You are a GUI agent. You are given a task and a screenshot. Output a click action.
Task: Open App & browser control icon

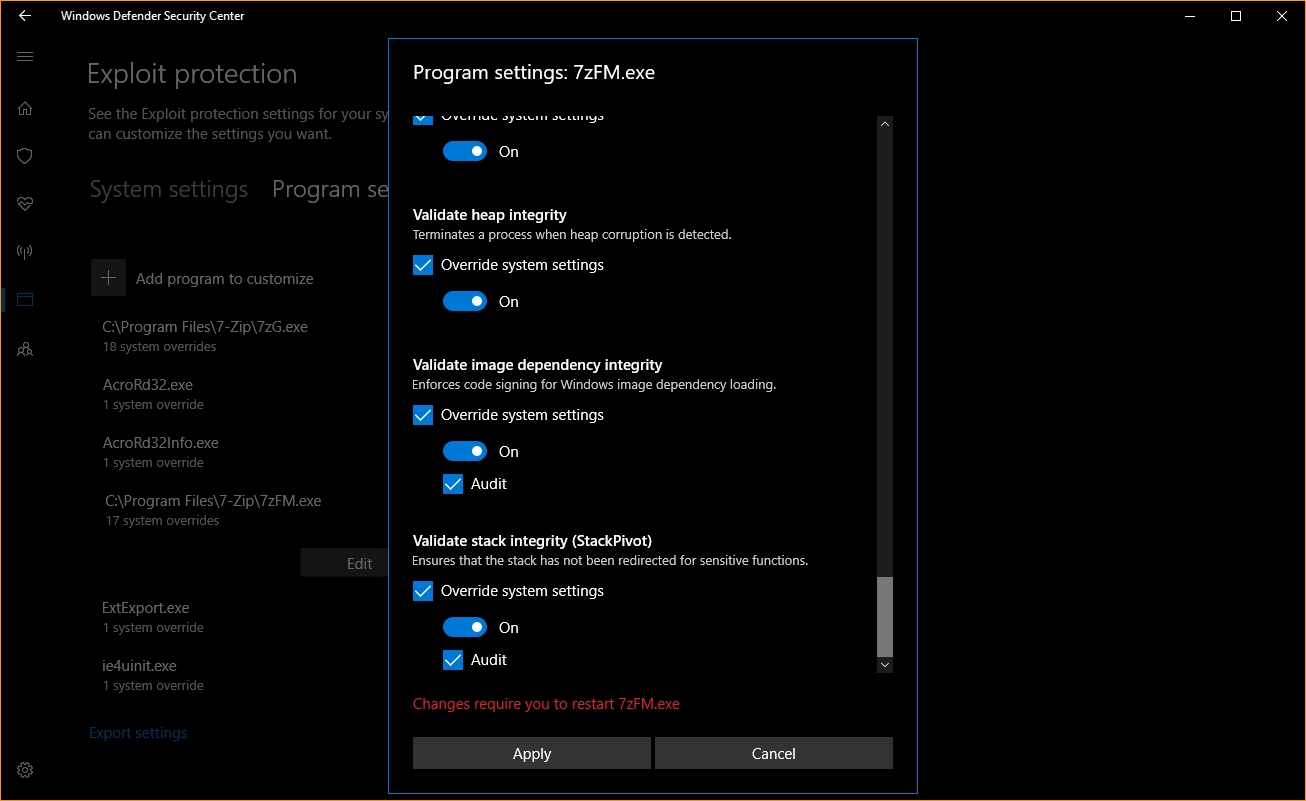tap(25, 299)
